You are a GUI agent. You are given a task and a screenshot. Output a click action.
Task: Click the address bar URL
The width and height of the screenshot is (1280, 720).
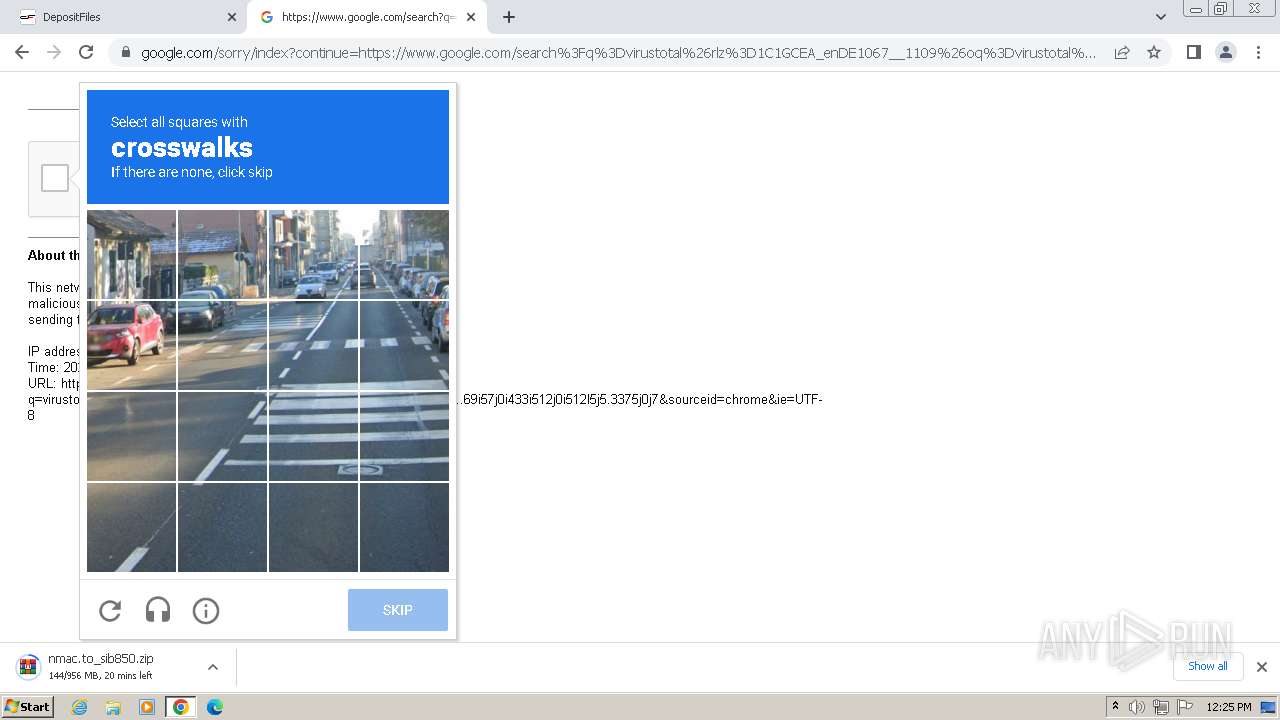coord(618,52)
